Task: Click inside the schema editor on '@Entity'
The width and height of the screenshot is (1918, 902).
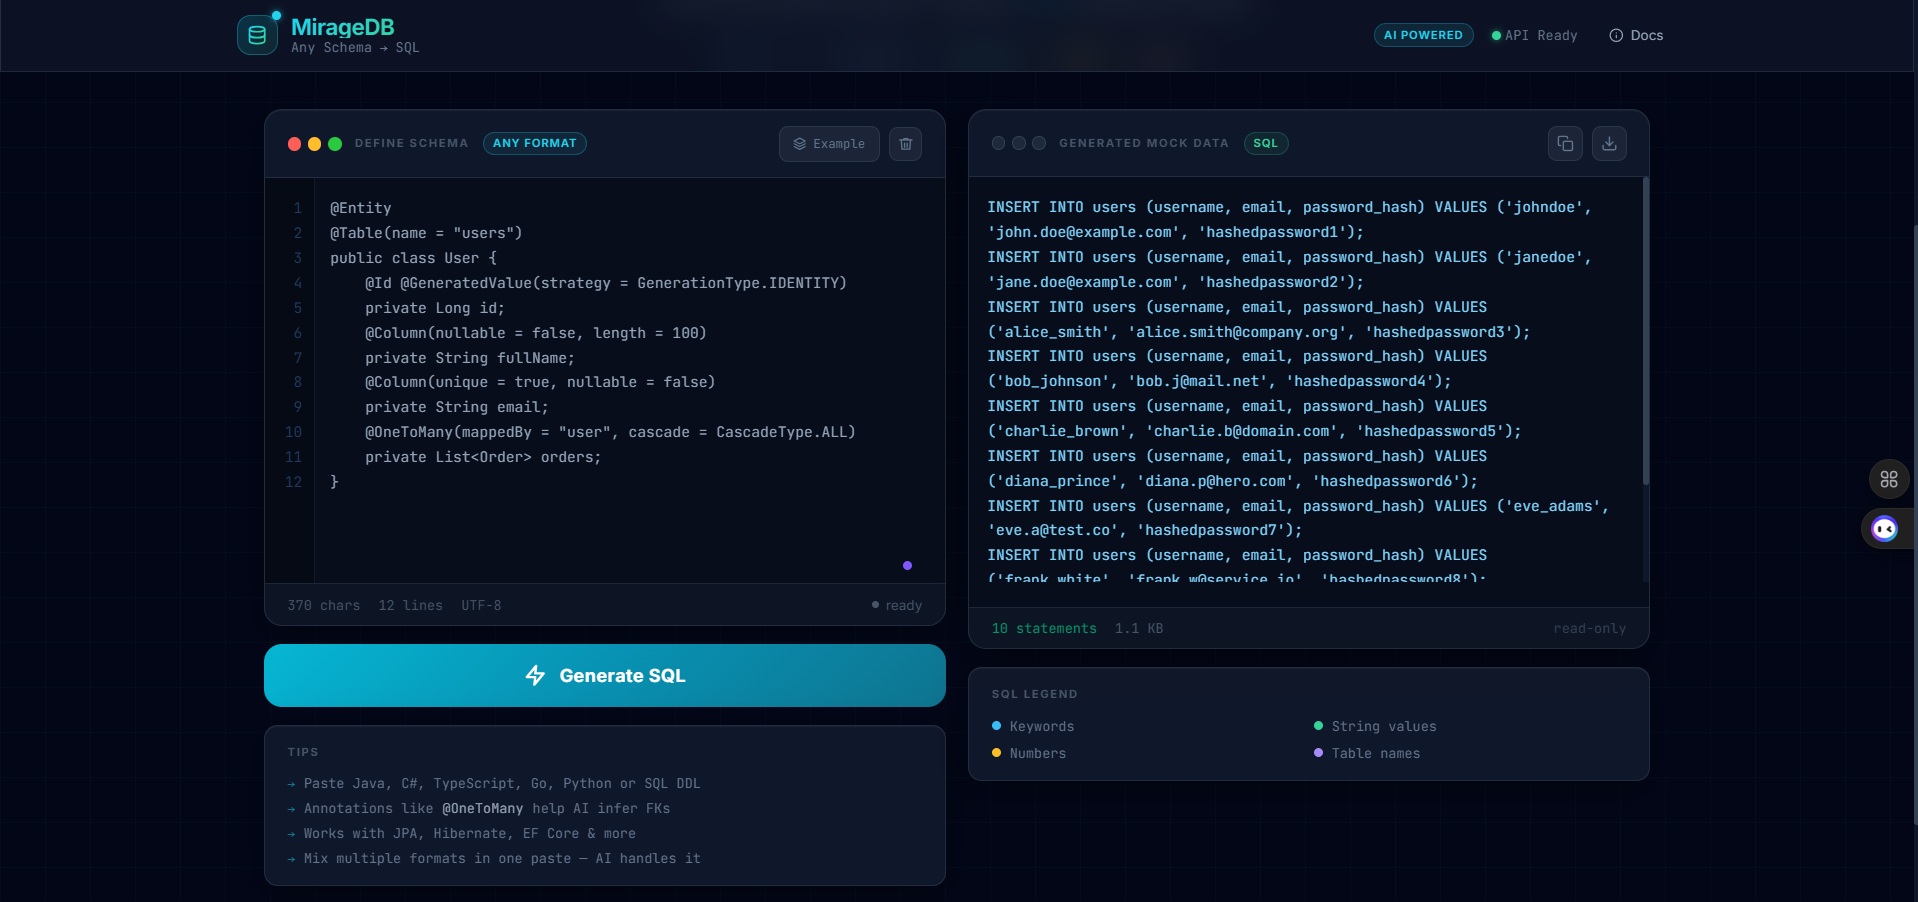Action: [x=361, y=208]
